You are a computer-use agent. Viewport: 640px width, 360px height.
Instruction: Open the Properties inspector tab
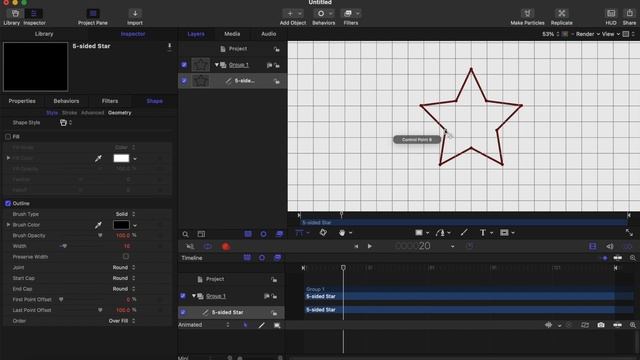click(x=22, y=101)
